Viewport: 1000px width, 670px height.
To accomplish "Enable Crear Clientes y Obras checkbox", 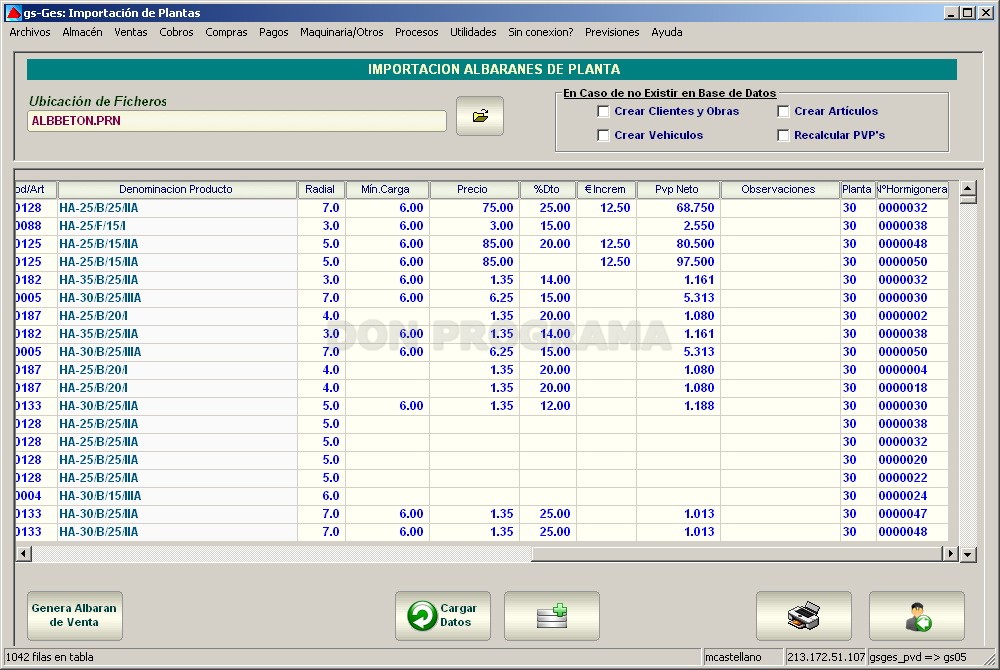I will tap(603, 112).
